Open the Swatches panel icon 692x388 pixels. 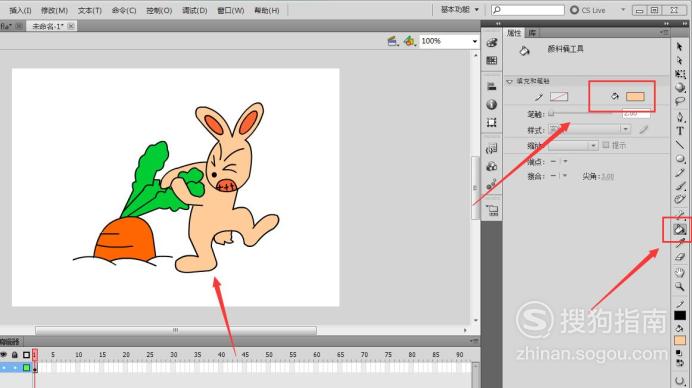coord(492,60)
